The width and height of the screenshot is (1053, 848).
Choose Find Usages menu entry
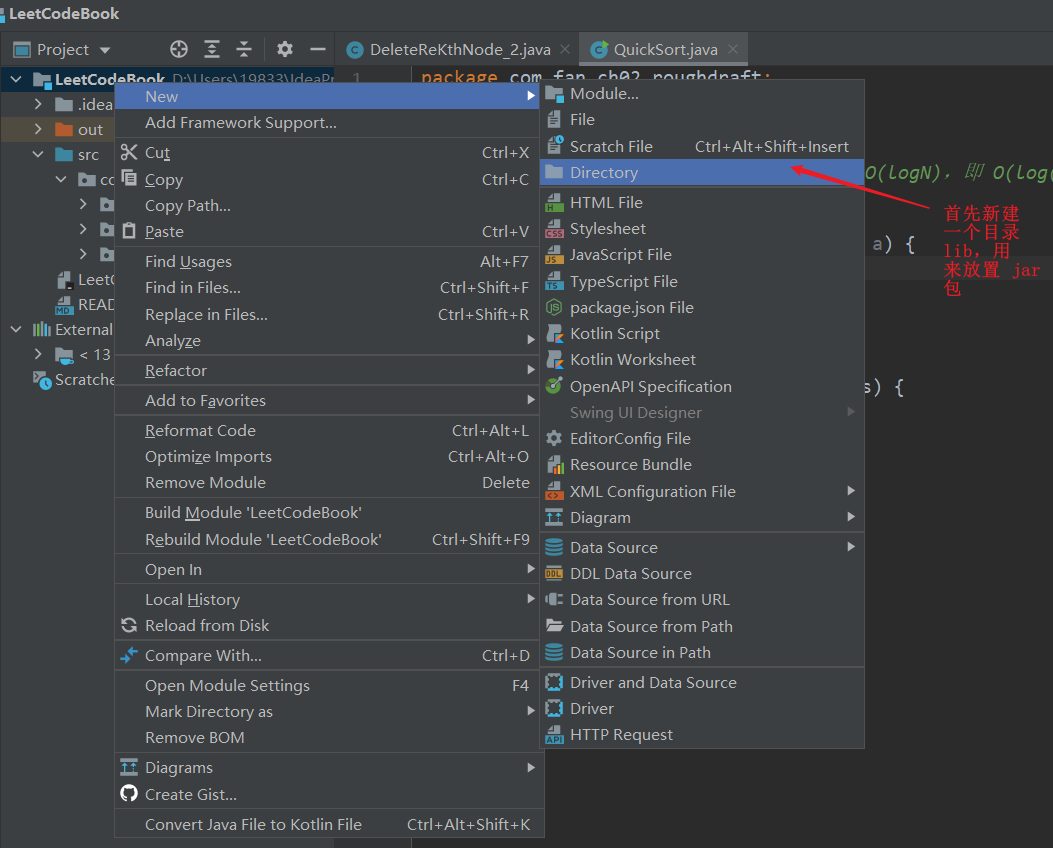[329, 261]
